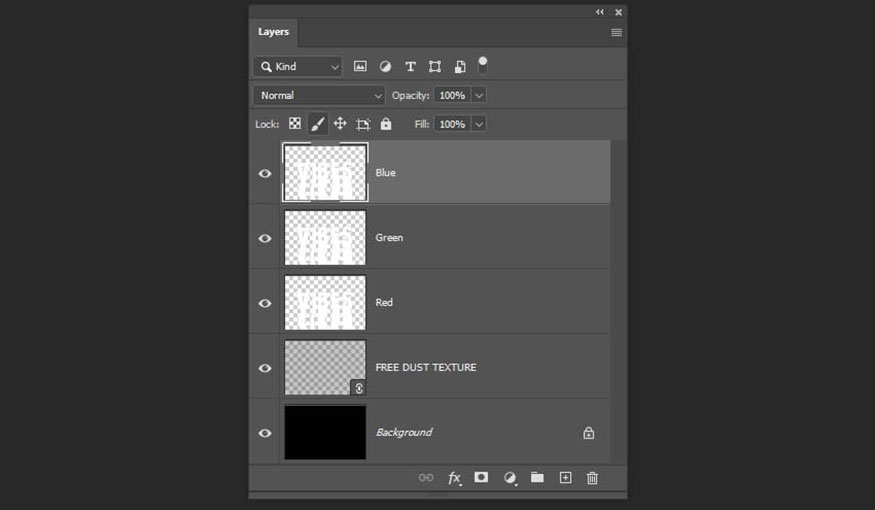Close the Layers panel
The image size is (875, 510).
618,12
